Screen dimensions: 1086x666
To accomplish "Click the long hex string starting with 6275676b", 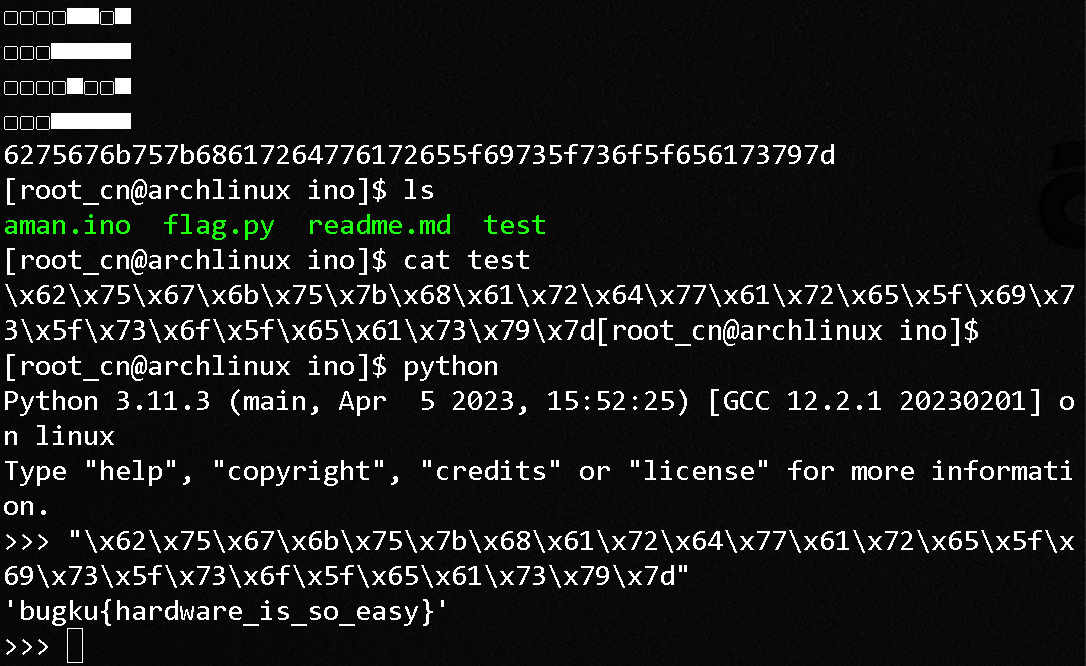I will pyautogui.click(x=420, y=156).
